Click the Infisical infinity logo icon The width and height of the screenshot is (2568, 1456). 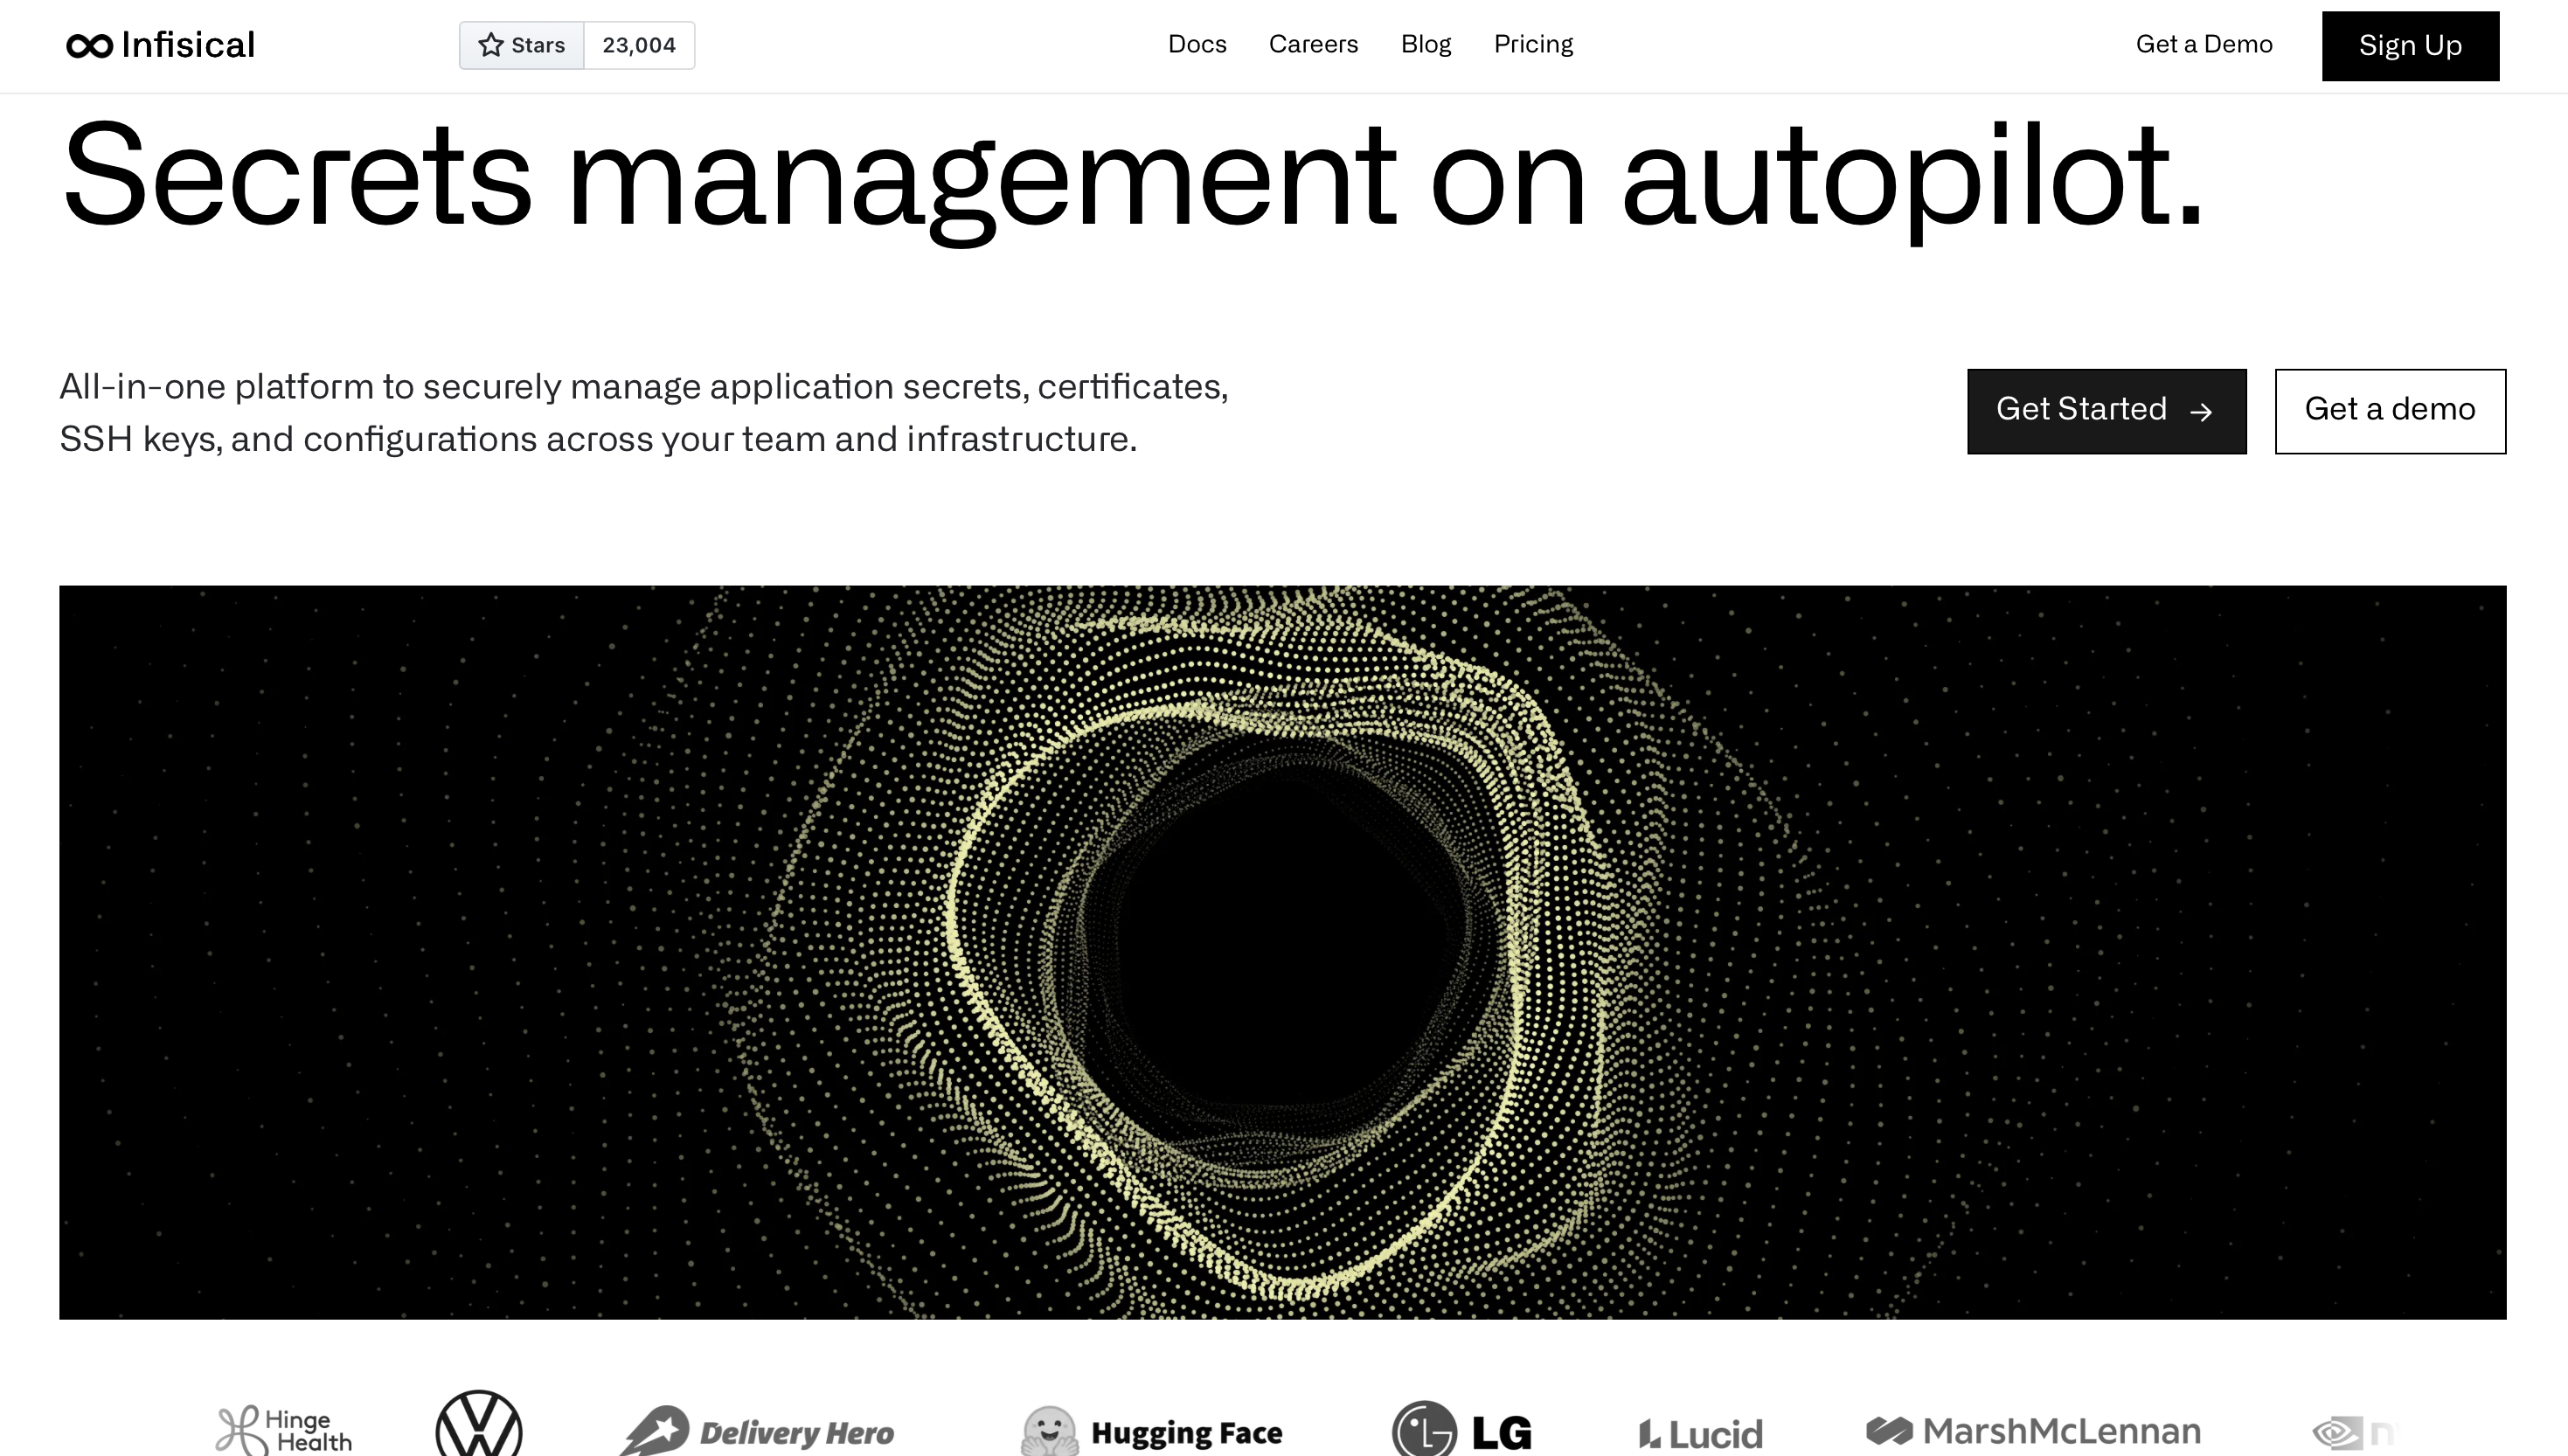point(89,46)
